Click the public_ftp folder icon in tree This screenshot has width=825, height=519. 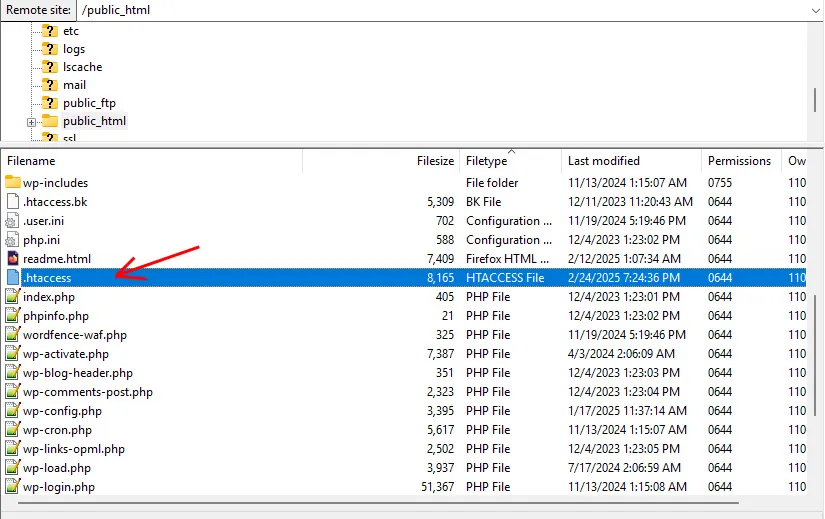(50, 103)
